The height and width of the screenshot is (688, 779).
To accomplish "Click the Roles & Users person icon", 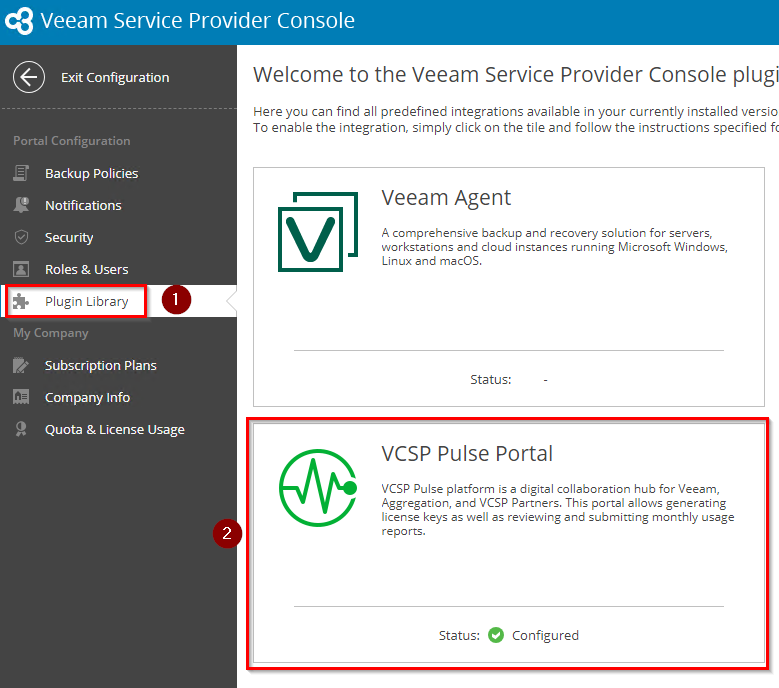I will point(21,269).
